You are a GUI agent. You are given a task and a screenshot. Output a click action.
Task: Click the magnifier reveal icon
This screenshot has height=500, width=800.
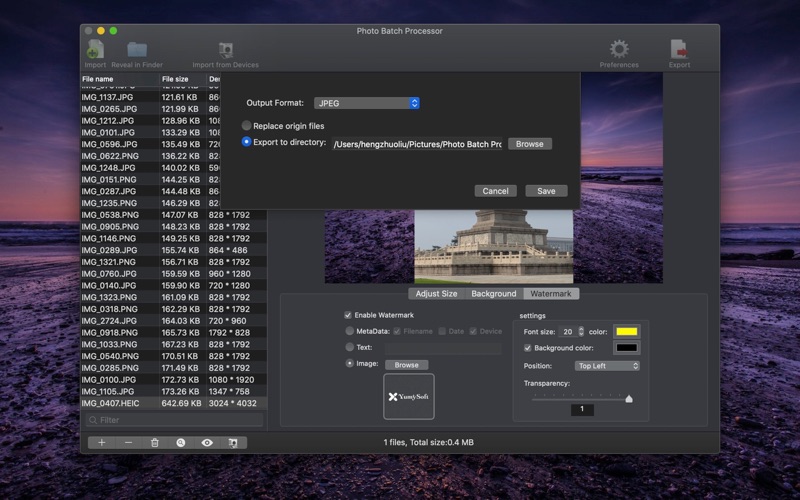(x=181, y=442)
